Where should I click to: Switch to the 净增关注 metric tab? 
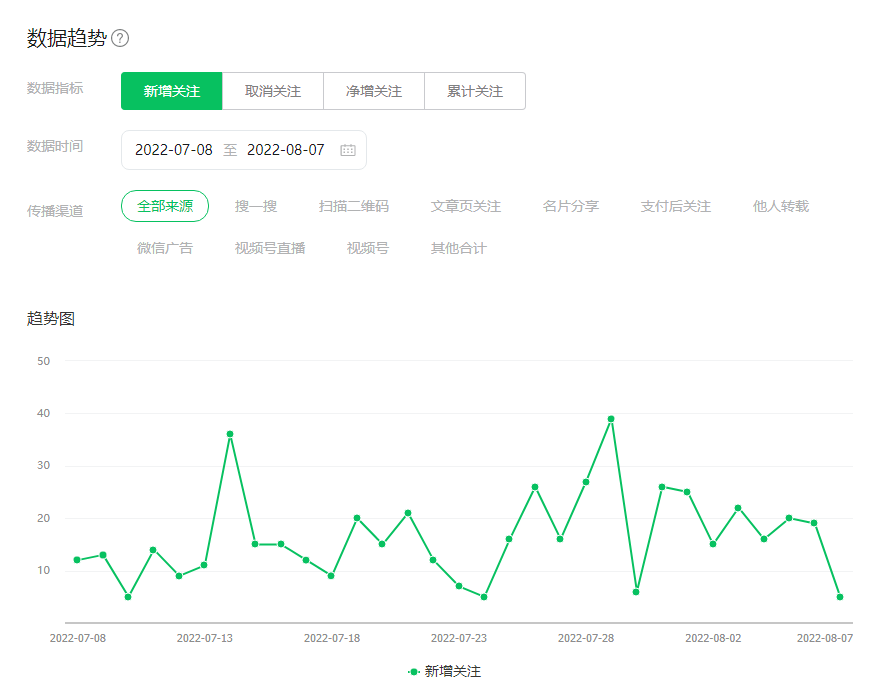374,91
